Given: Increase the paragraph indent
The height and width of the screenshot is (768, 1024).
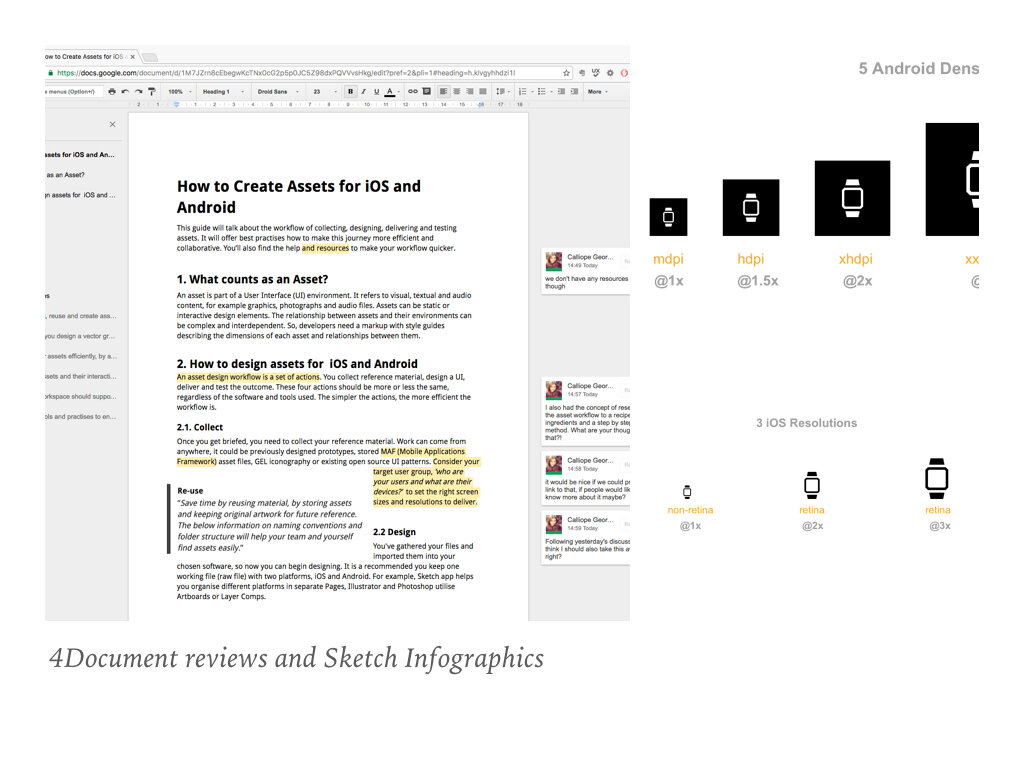Looking at the screenshot, I should pyautogui.click(x=574, y=91).
